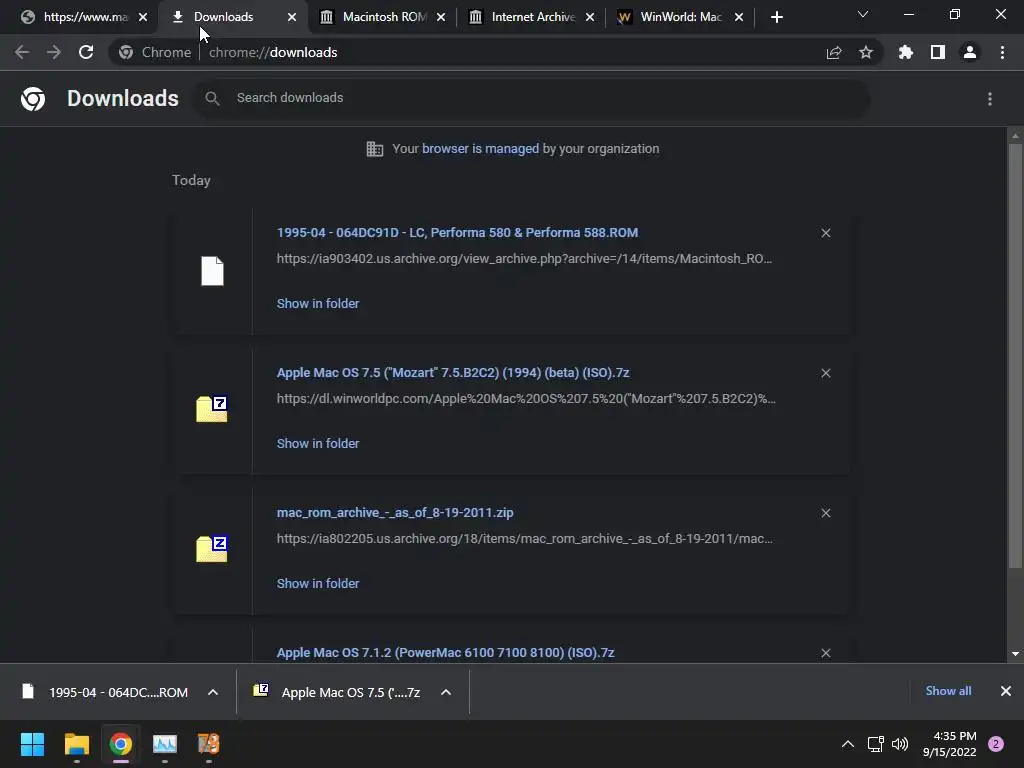
Task: Click the 'browser is managed' link
Action: tap(481, 149)
